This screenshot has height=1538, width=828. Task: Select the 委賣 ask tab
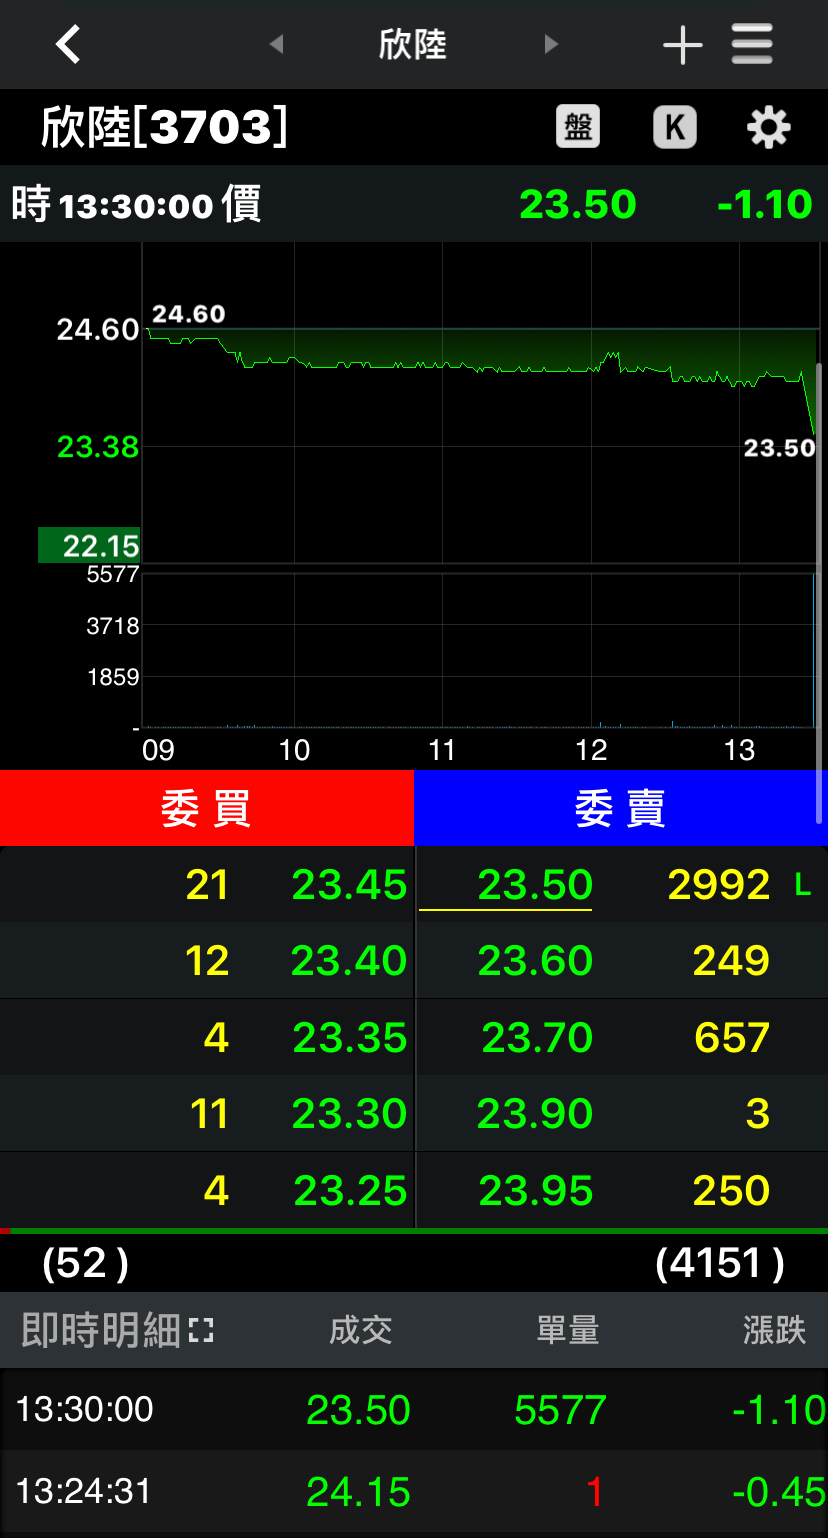620,808
